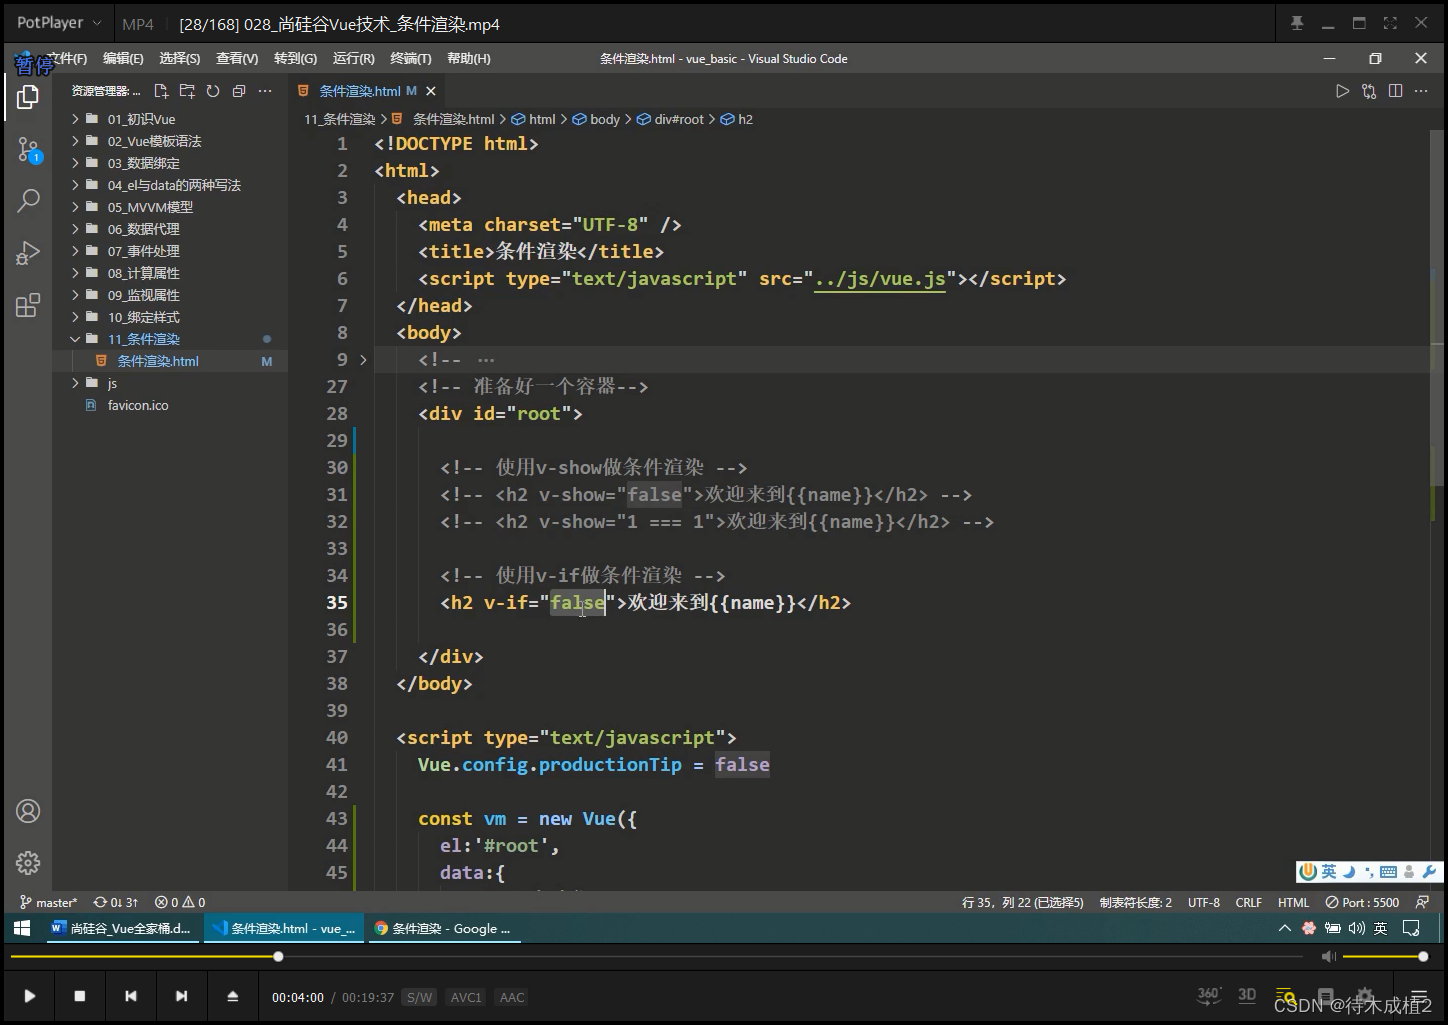The image size is (1448, 1025).
Task: Seek on PotPlayer video progress bar
Action: (657, 957)
